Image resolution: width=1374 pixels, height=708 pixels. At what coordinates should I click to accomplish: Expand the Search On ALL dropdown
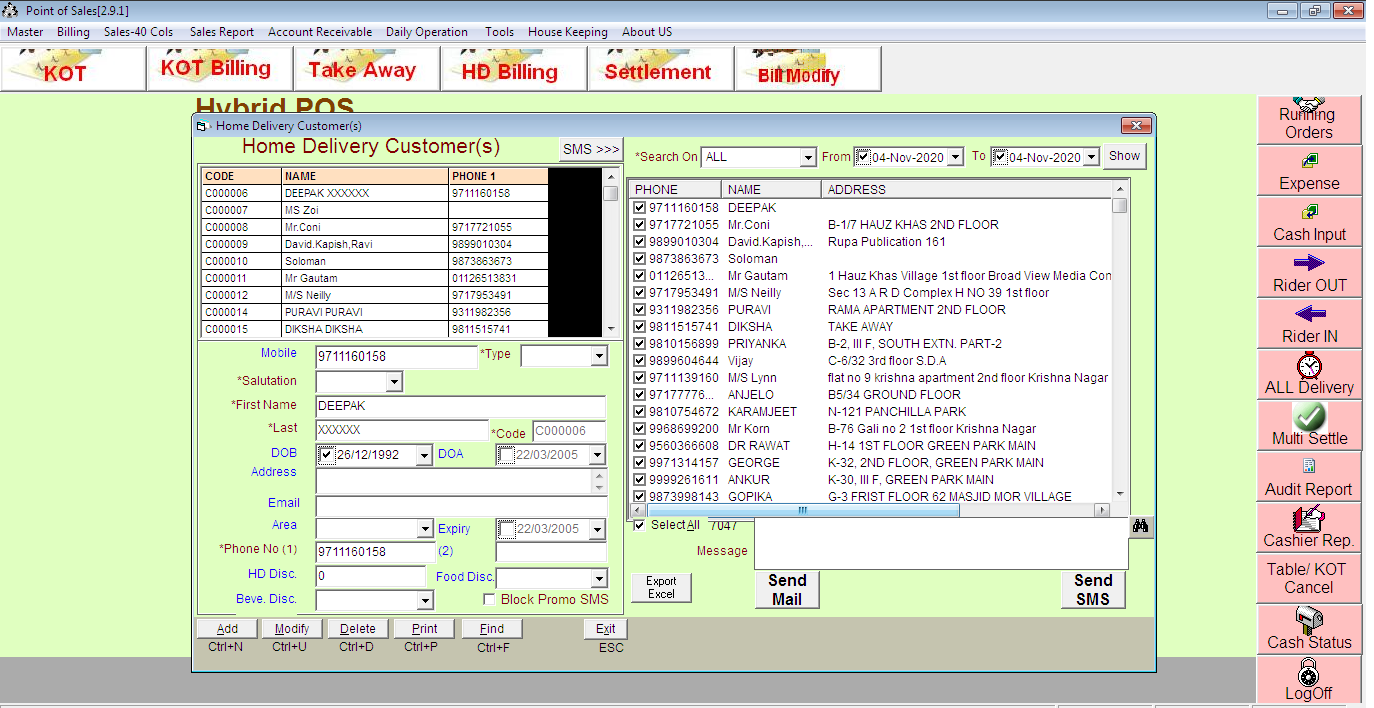click(x=808, y=158)
